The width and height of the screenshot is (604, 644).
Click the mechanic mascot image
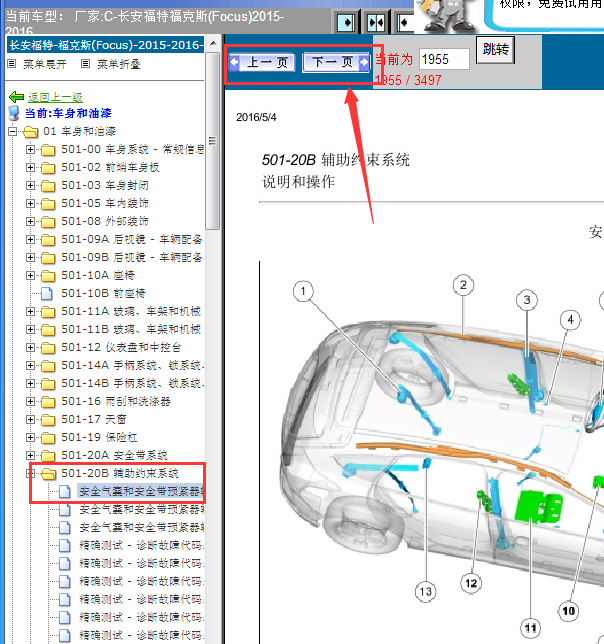(448, 16)
